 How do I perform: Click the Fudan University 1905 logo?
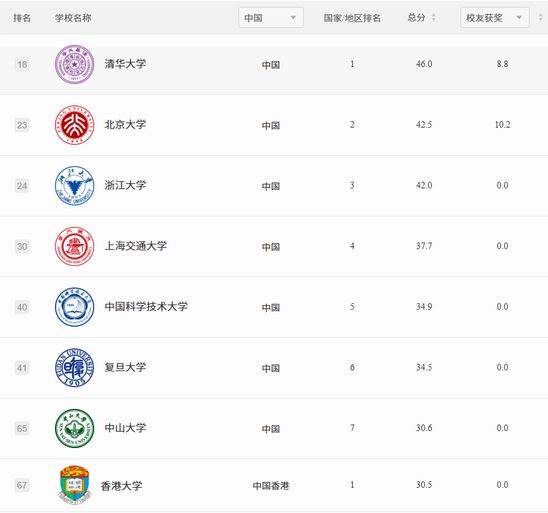click(74, 367)
